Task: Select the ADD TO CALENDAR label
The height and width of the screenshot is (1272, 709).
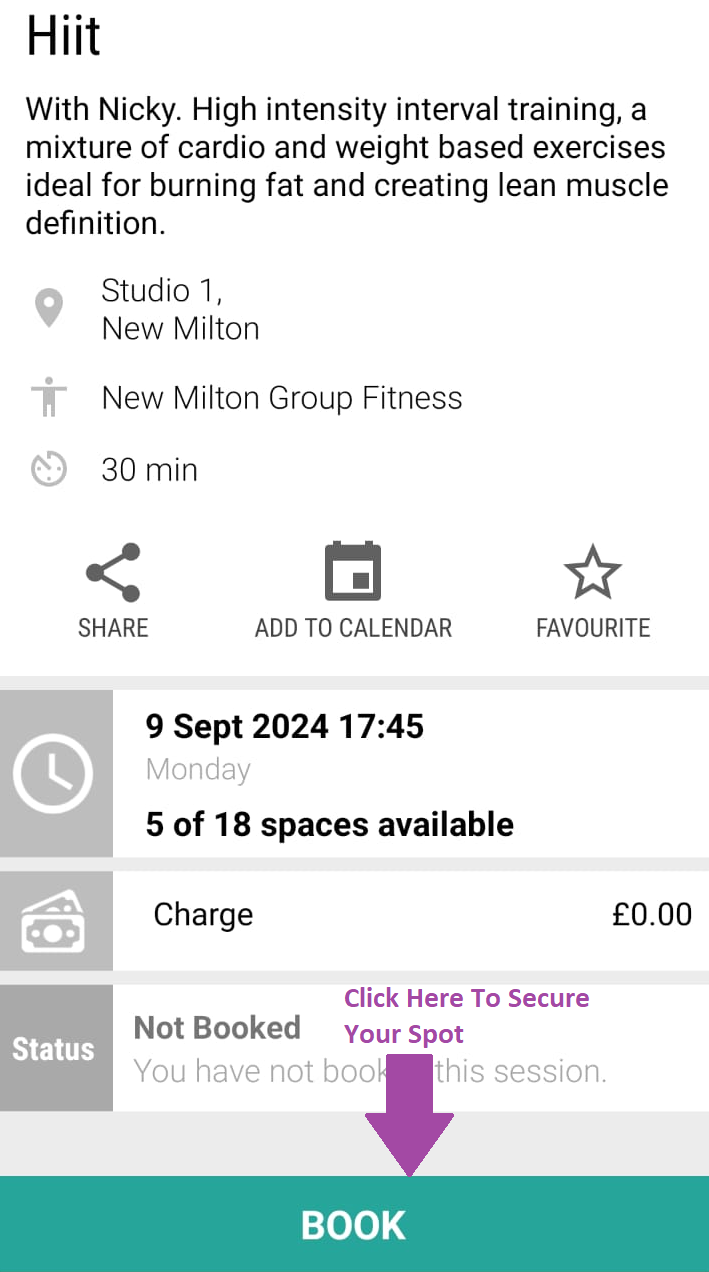Action: point(353,628)
